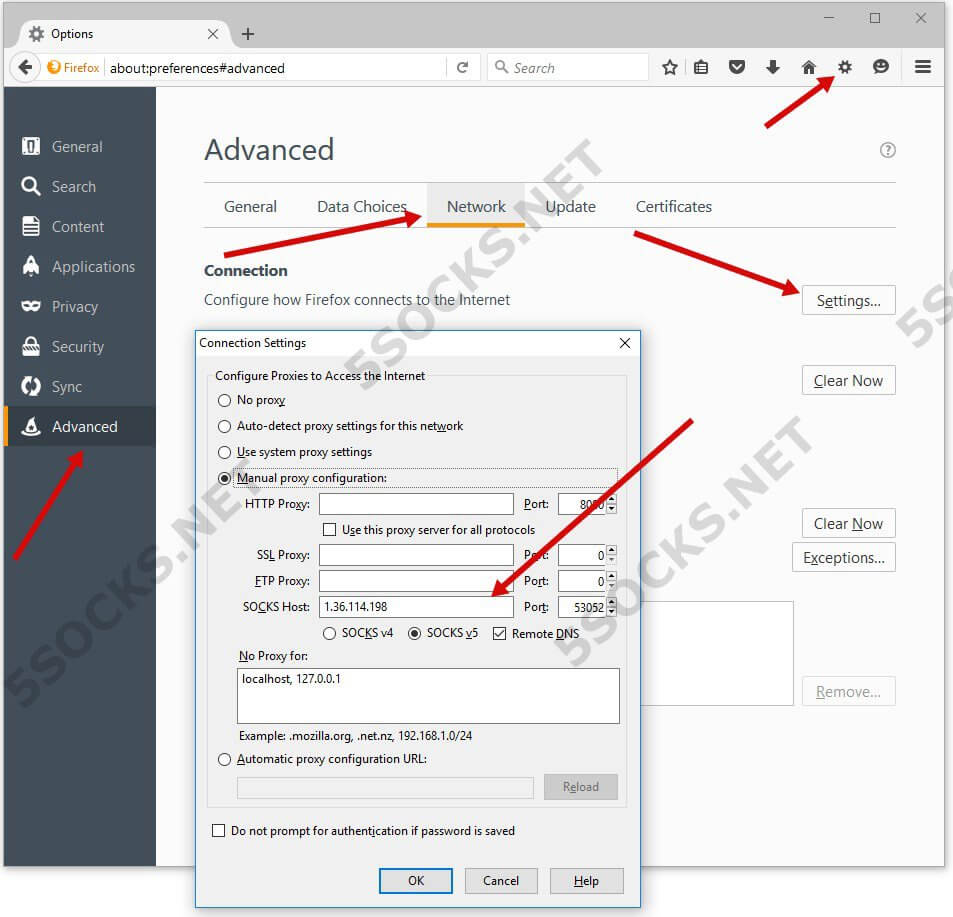The image size is (953, 917).
Task: Choose SOCKS v4
Action: [x=329, y=634]
